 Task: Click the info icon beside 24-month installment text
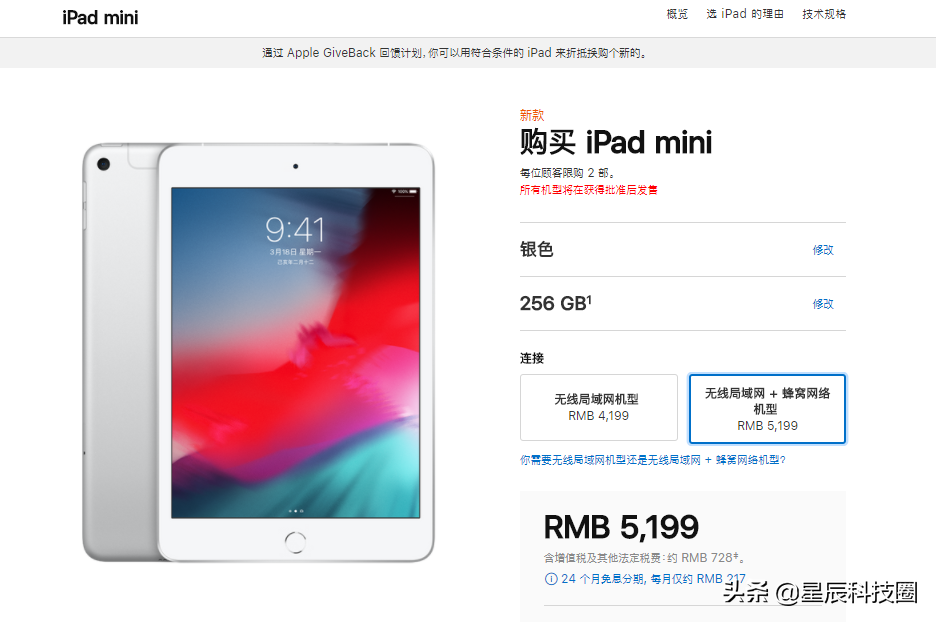[550, 578]
